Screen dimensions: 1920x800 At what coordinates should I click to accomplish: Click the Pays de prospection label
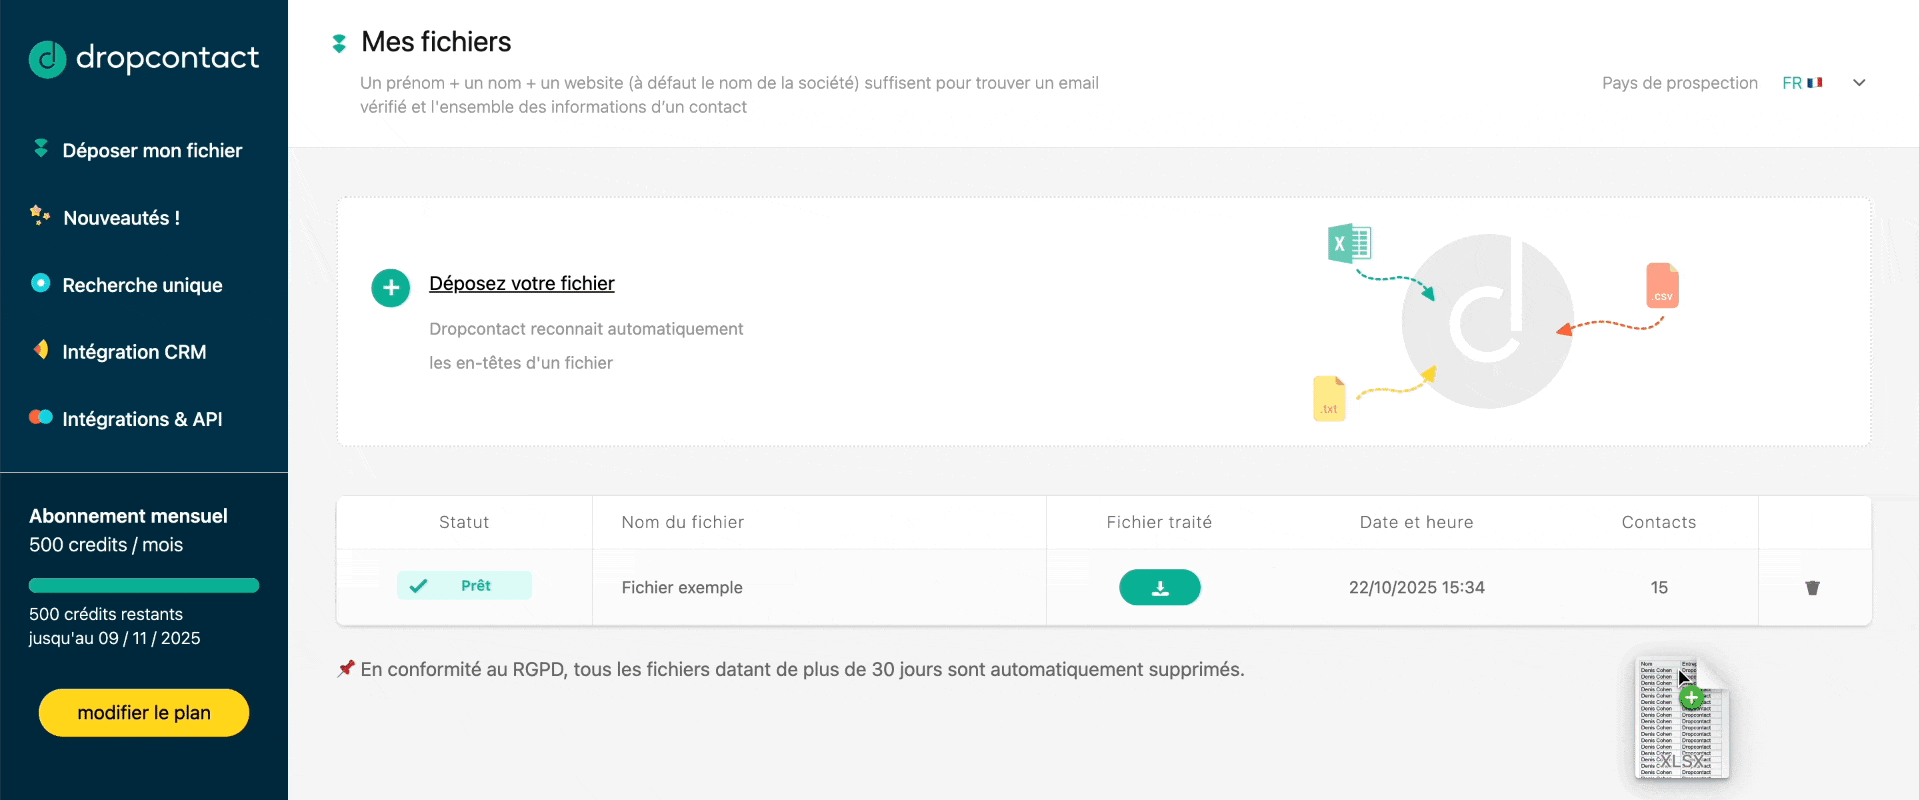coord(1680,83)
